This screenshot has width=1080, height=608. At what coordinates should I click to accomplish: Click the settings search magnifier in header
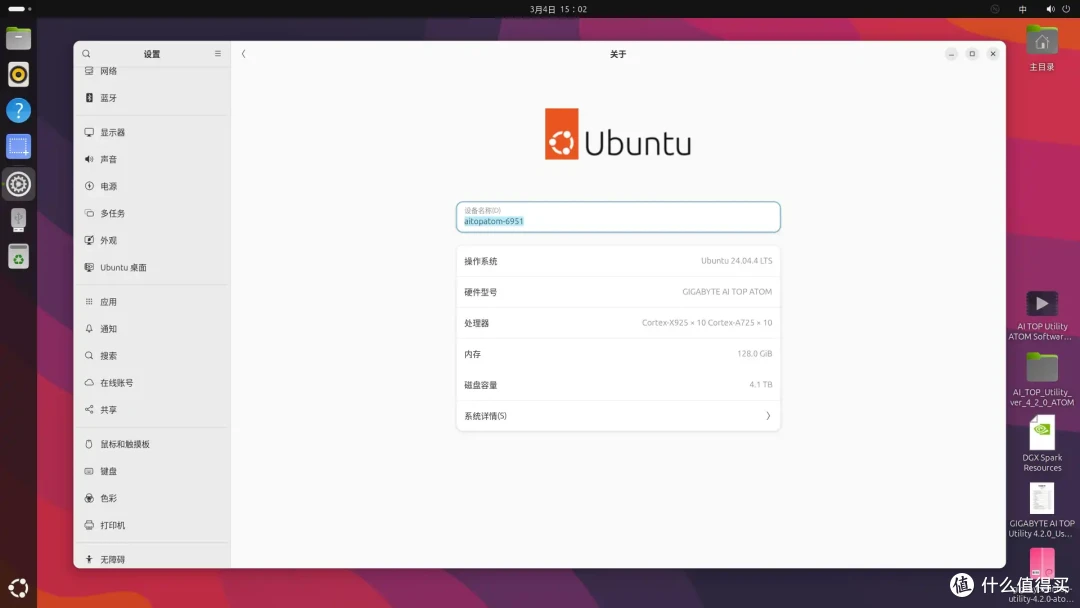point(86,54)
